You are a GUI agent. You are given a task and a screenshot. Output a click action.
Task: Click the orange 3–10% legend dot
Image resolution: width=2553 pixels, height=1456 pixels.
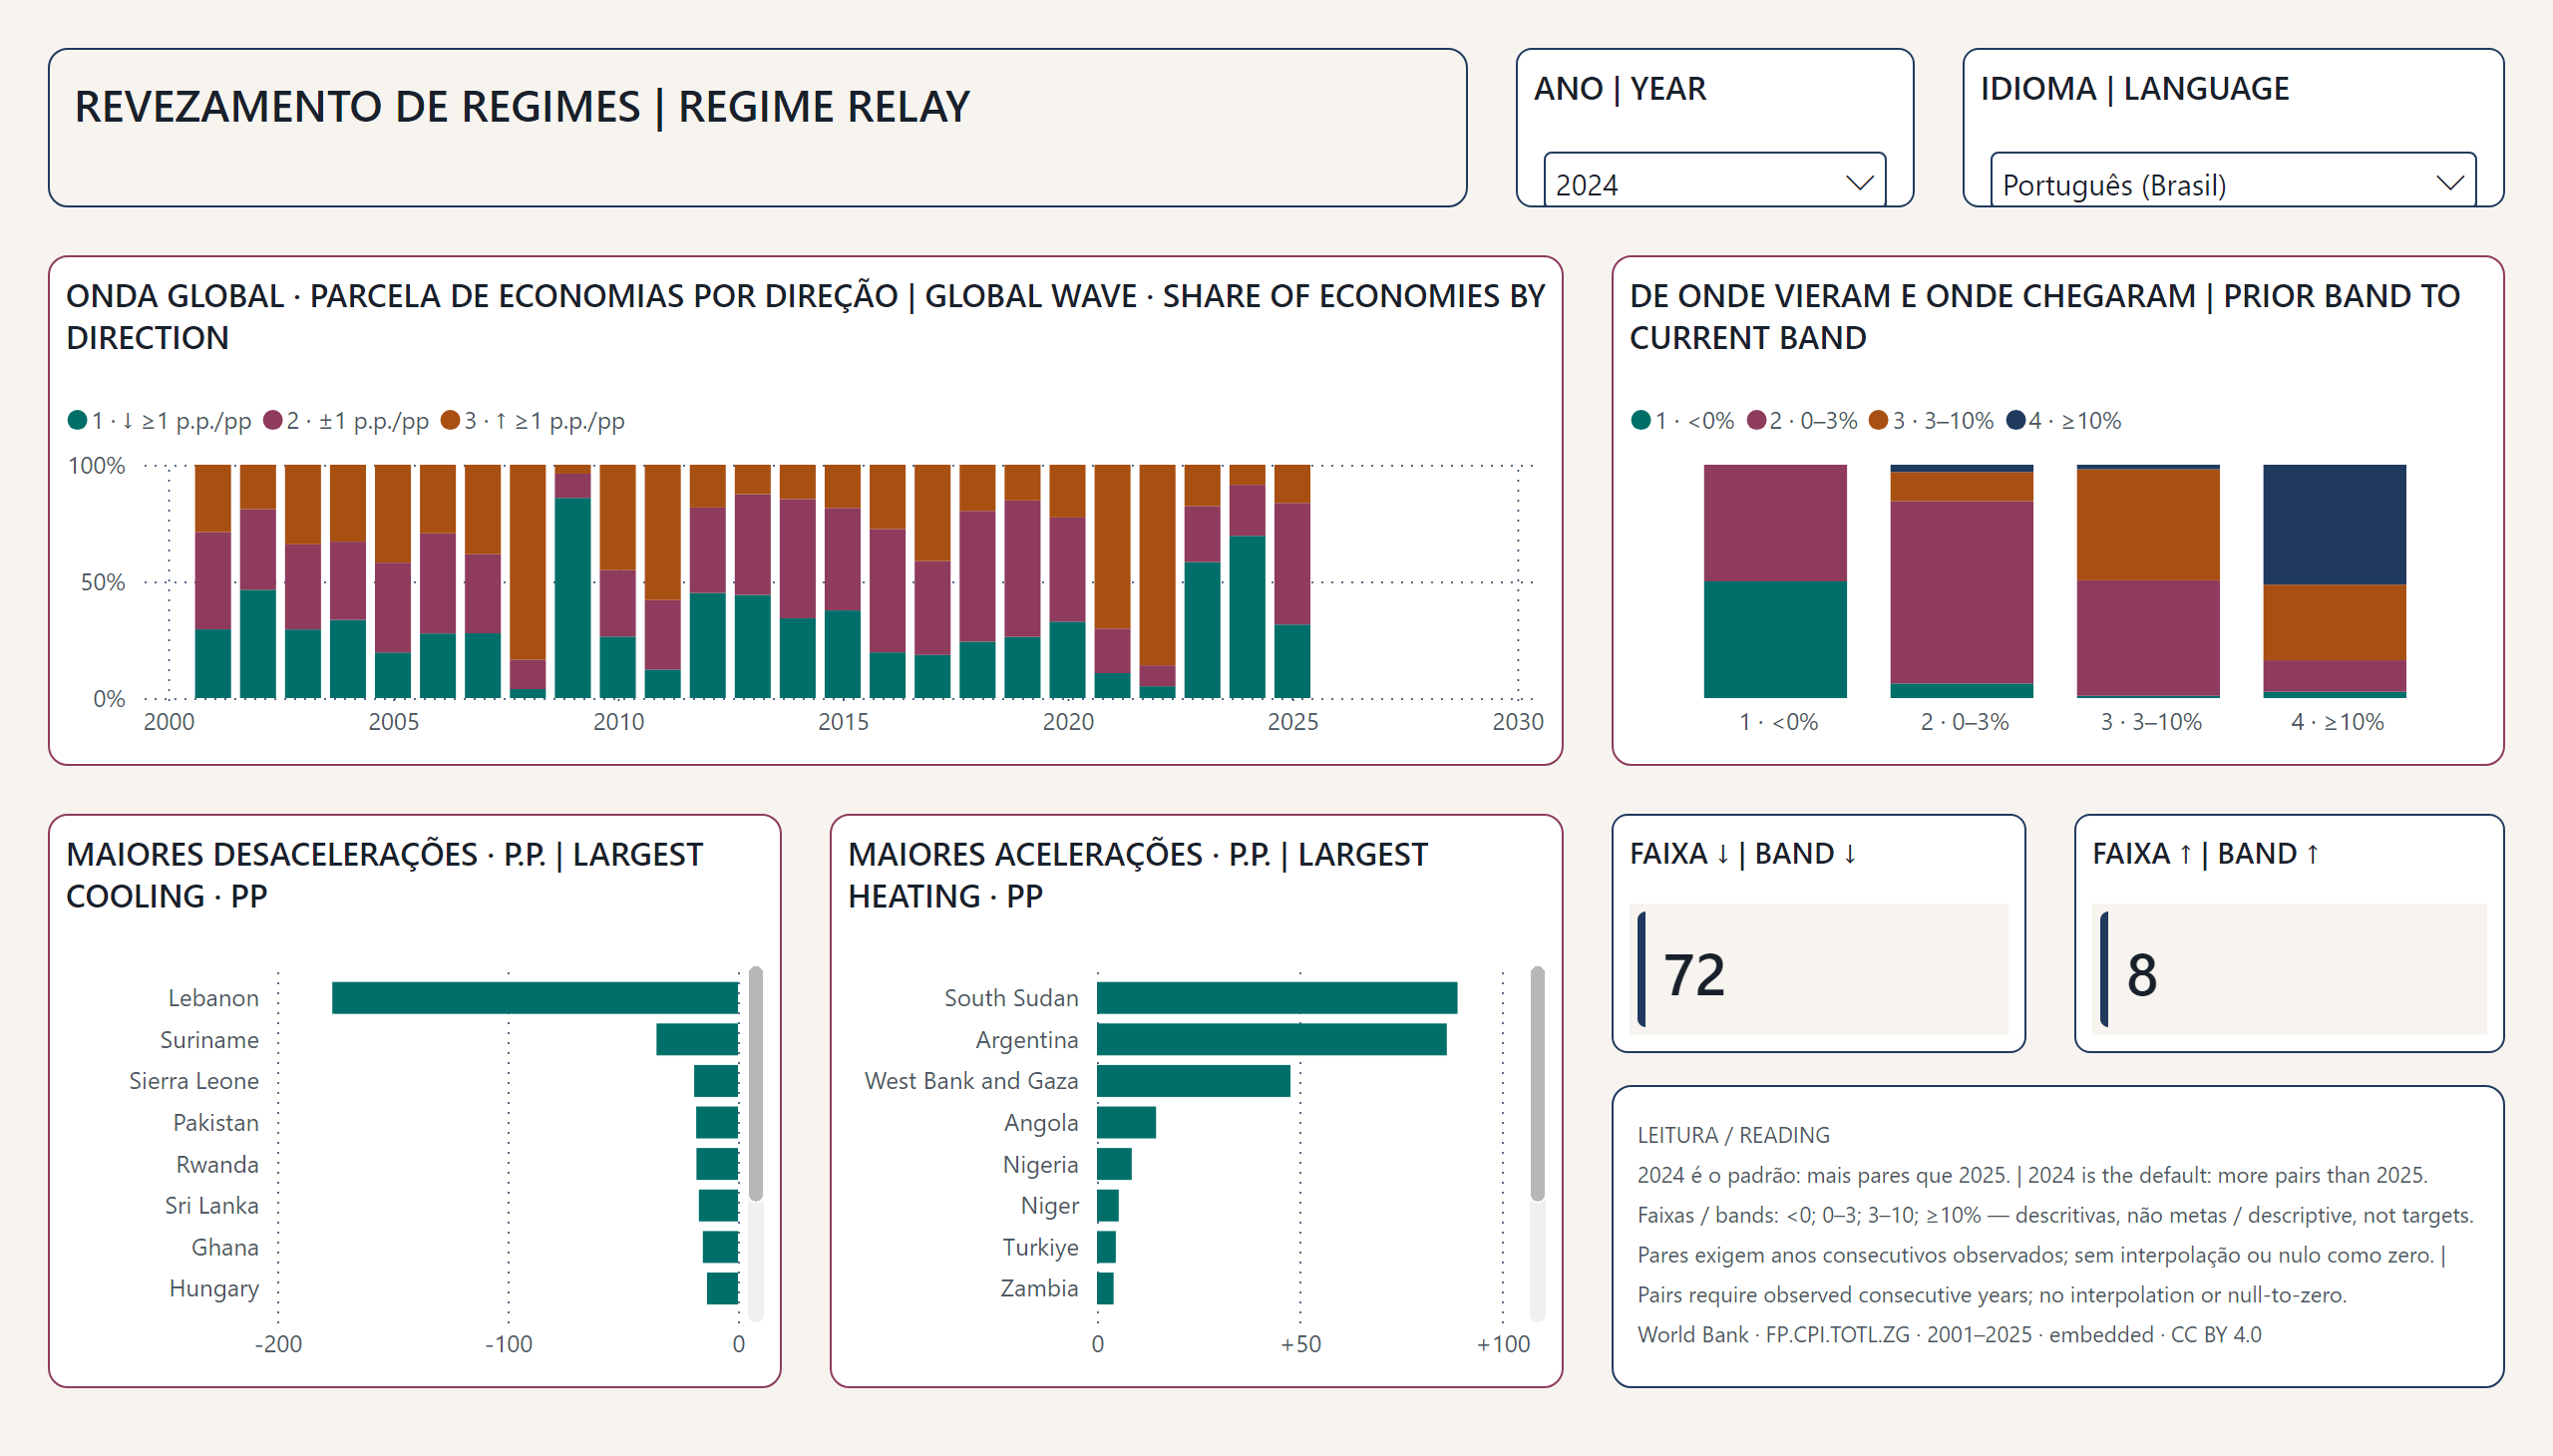(x=1878, y=420)
